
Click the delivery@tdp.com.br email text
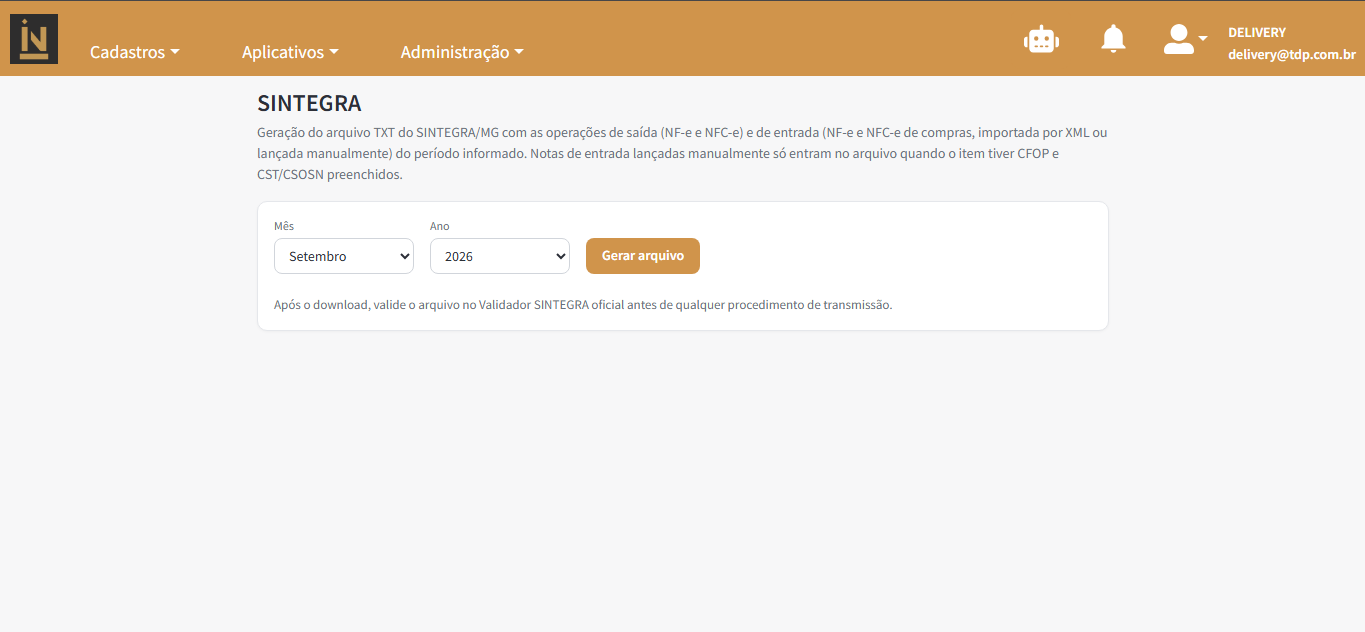(x=1292, y=55)
